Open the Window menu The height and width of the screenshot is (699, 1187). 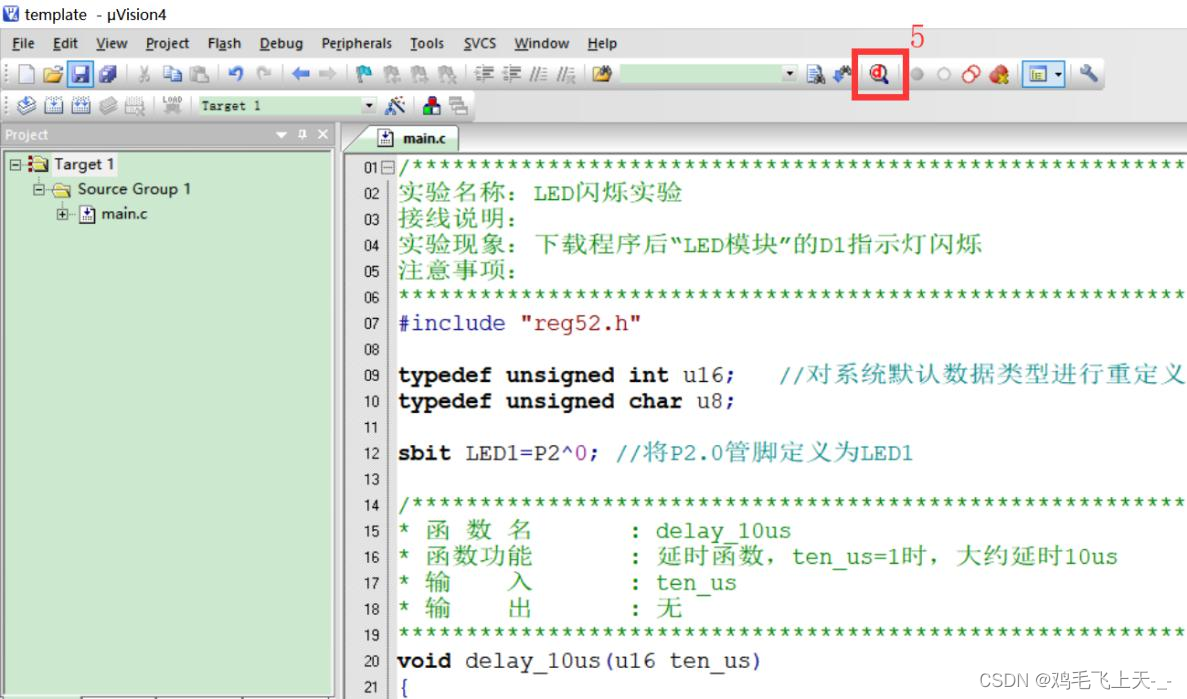541,43
